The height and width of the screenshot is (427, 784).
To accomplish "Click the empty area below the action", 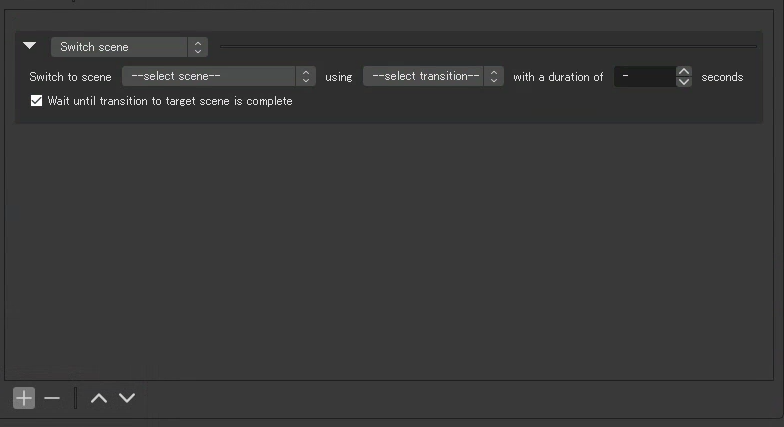I will click(x=390, y=250).
